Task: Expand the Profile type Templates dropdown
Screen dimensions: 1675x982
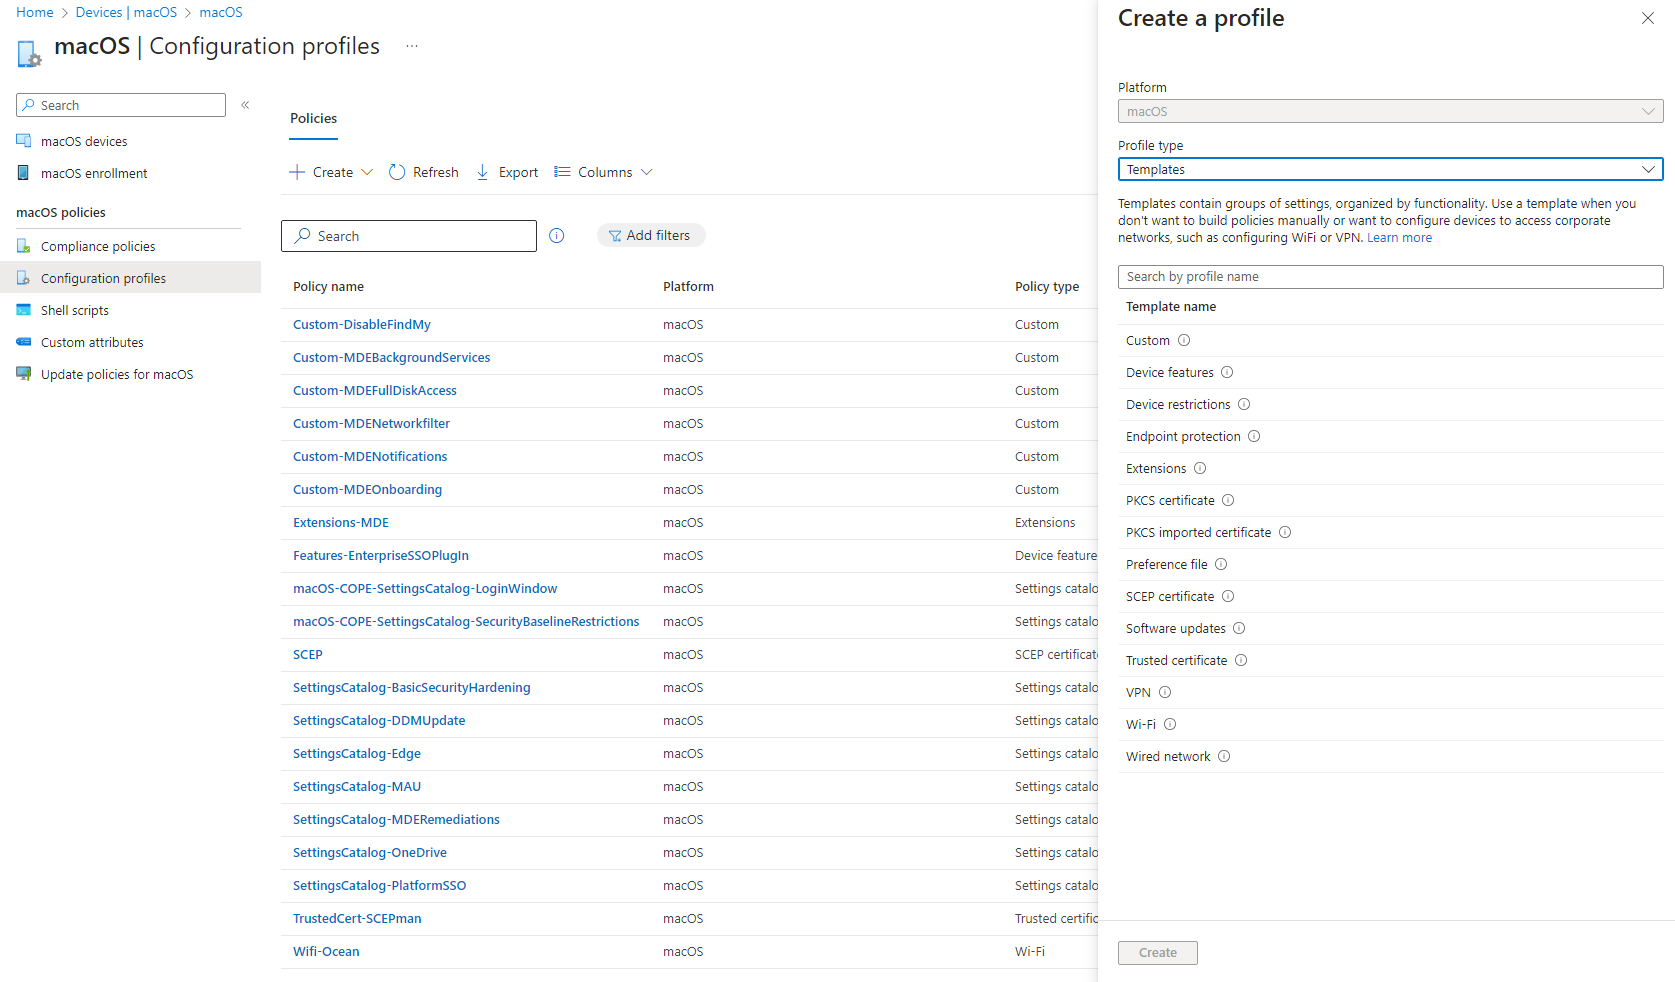Action: click(1390, 169)
